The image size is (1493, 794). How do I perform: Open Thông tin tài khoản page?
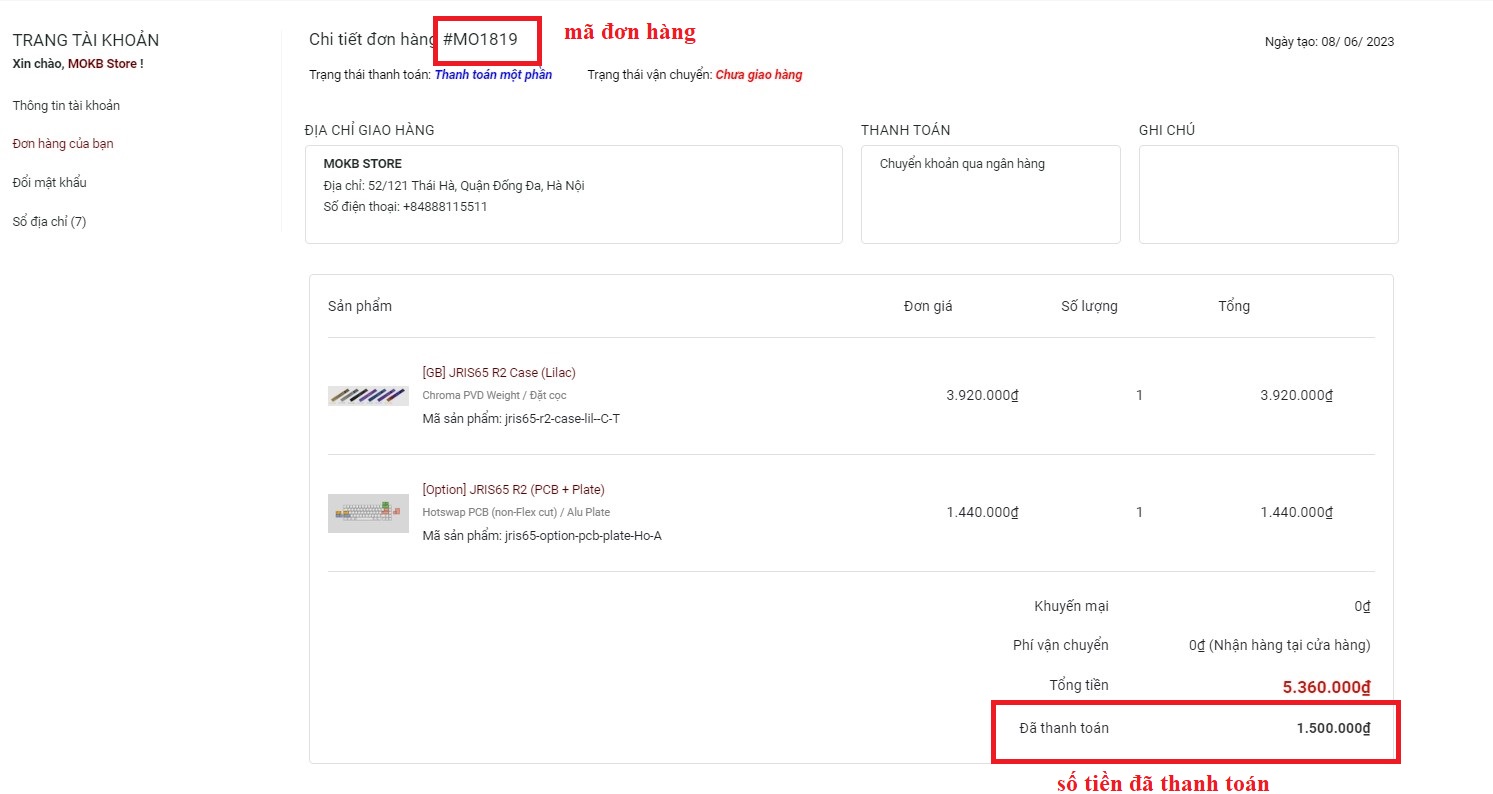(x=66, y=106)
